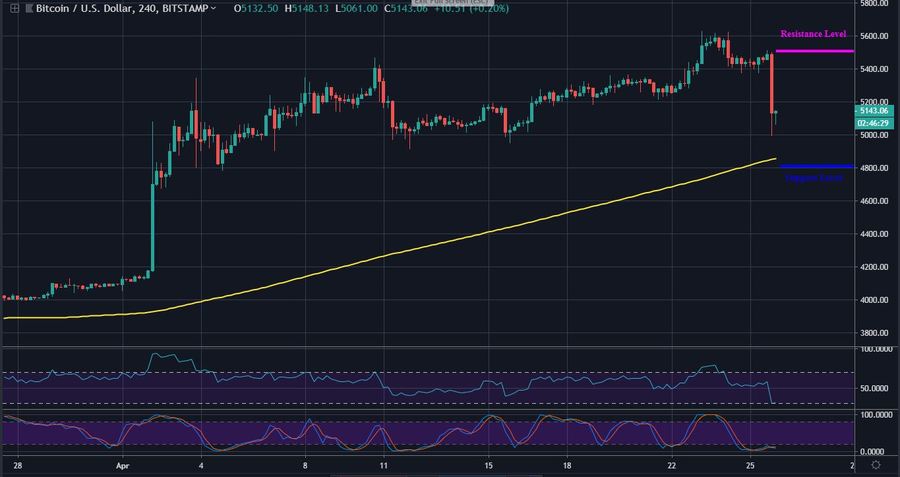Click the 3800.00 price axis label
The image size is (900, 477).
[x=874, y=333]
